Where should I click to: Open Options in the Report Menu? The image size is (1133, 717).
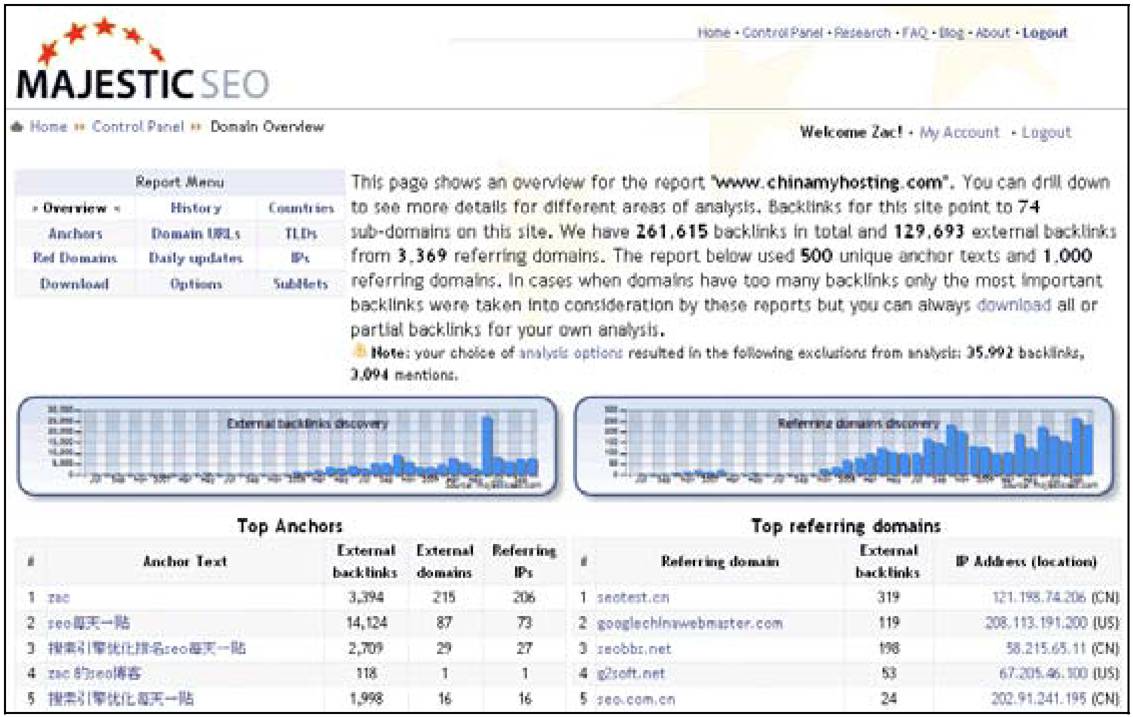pos(195,284)
